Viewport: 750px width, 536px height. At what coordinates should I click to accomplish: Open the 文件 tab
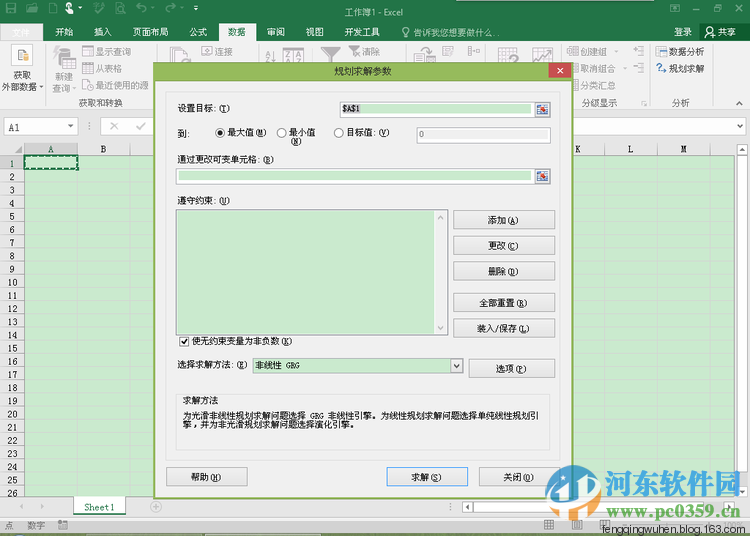pos(21,32)
